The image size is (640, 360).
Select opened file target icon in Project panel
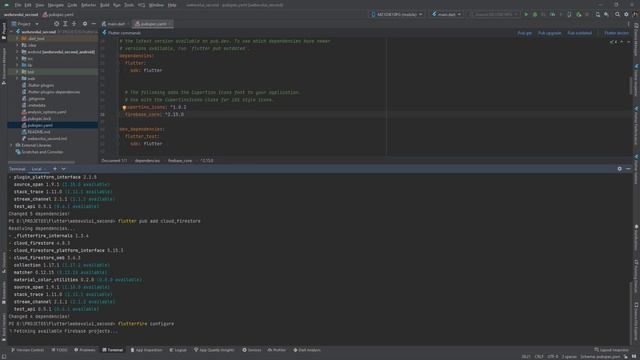56,24
